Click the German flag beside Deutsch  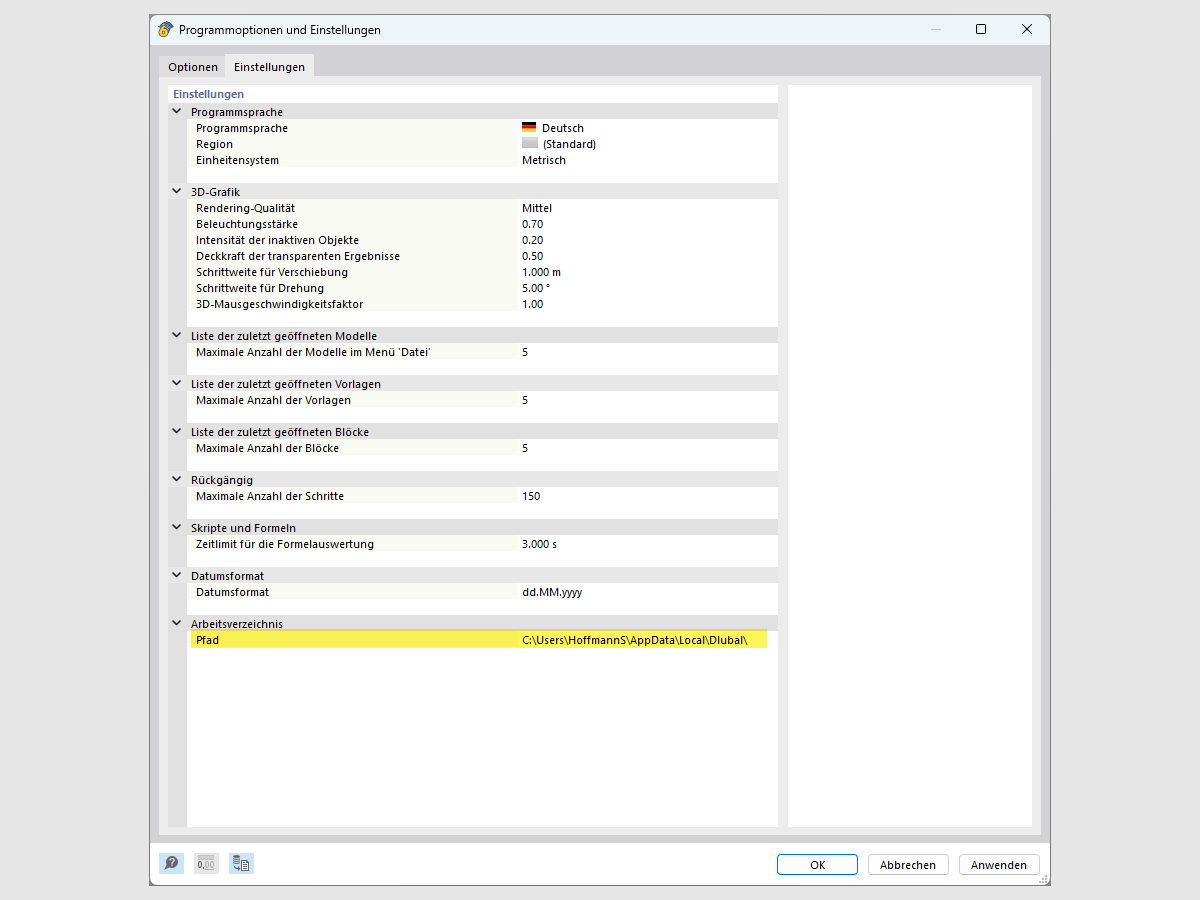tap(529, 127)
